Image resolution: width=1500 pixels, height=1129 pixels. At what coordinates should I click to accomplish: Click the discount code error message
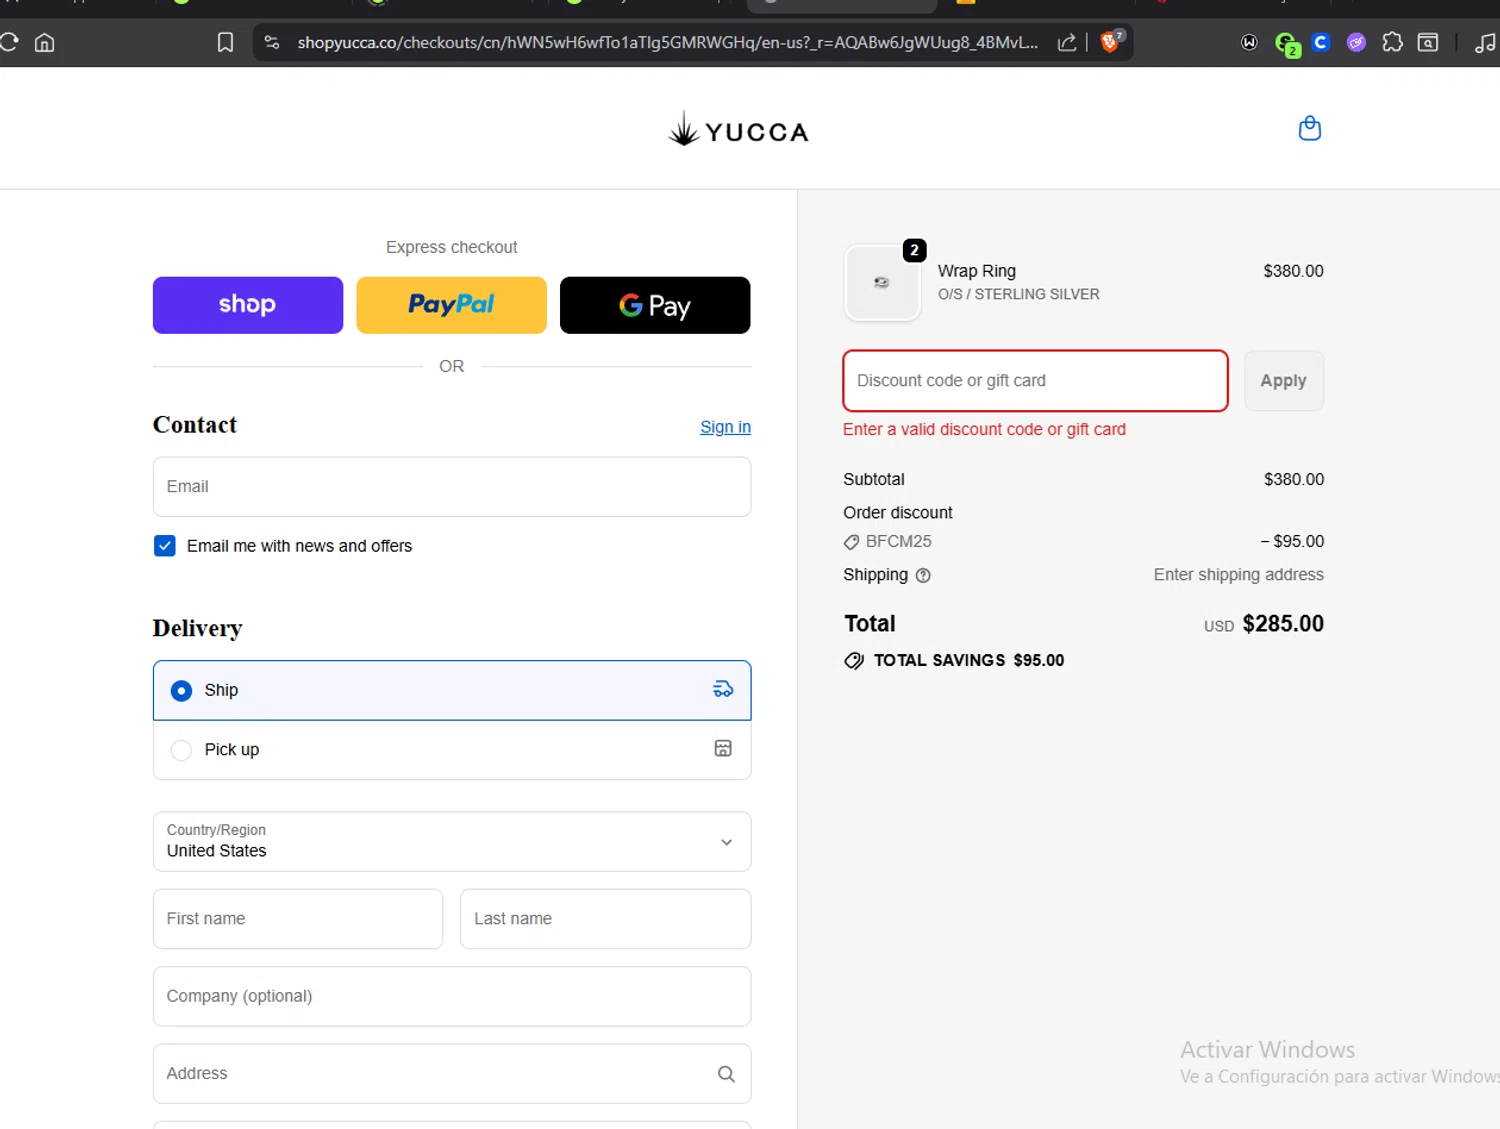click(x=984, y=429)
